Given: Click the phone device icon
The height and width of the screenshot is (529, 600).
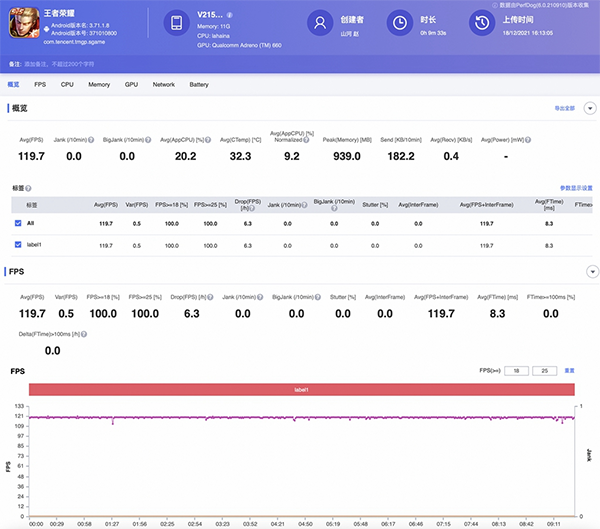Looking at the screenshot, I should tap(176, 23).
